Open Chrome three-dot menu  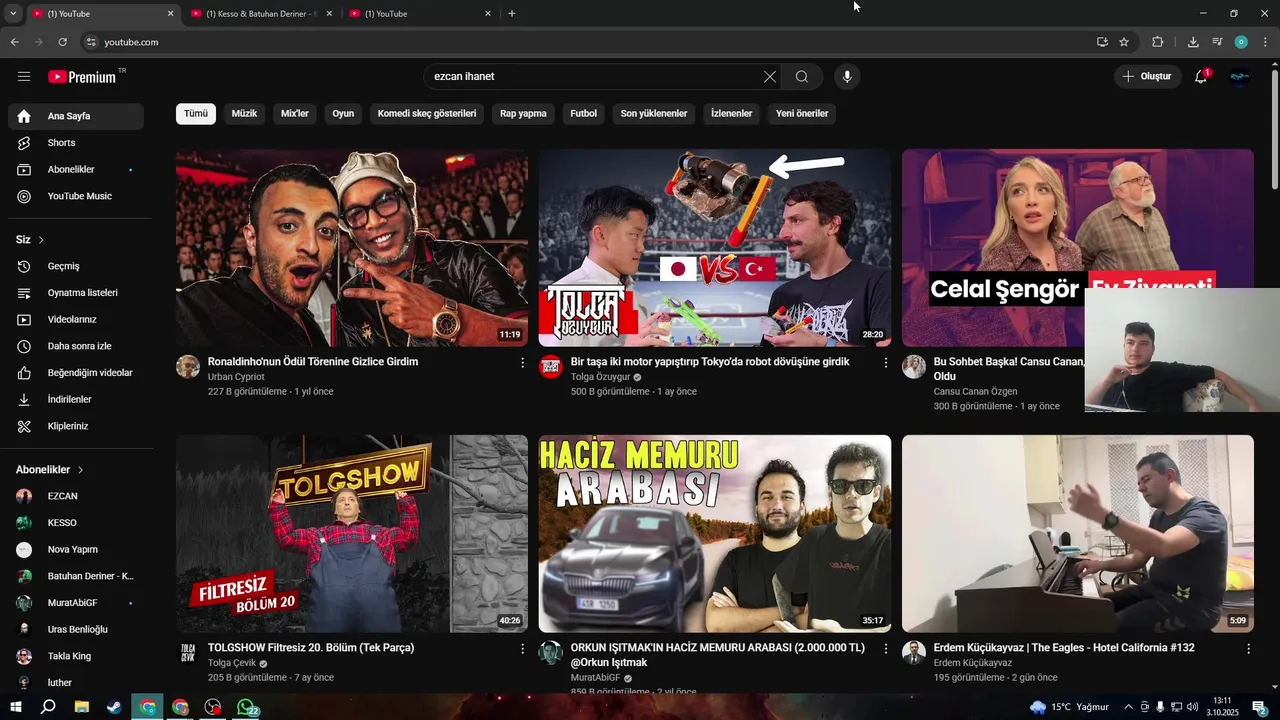[x=1266, y=42]
